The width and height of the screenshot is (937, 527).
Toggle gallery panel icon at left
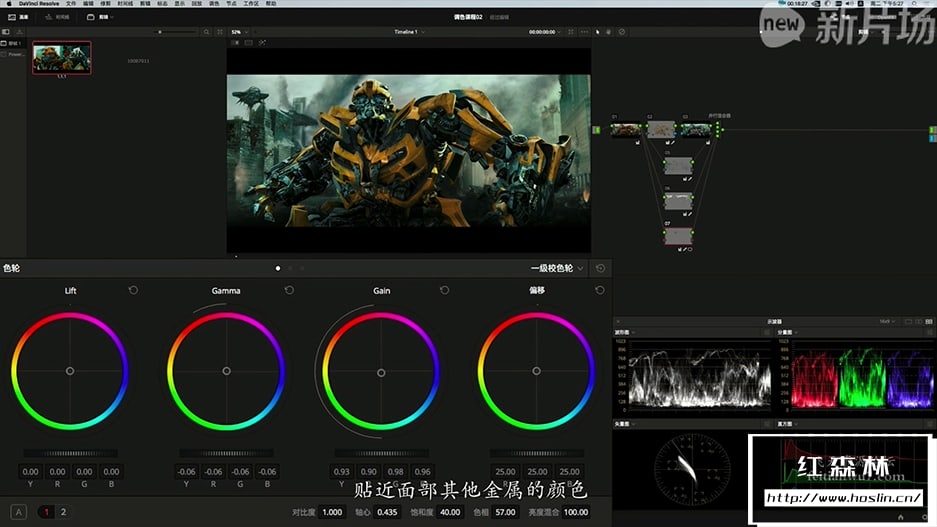pyautogui.click(x=6, y=32)
